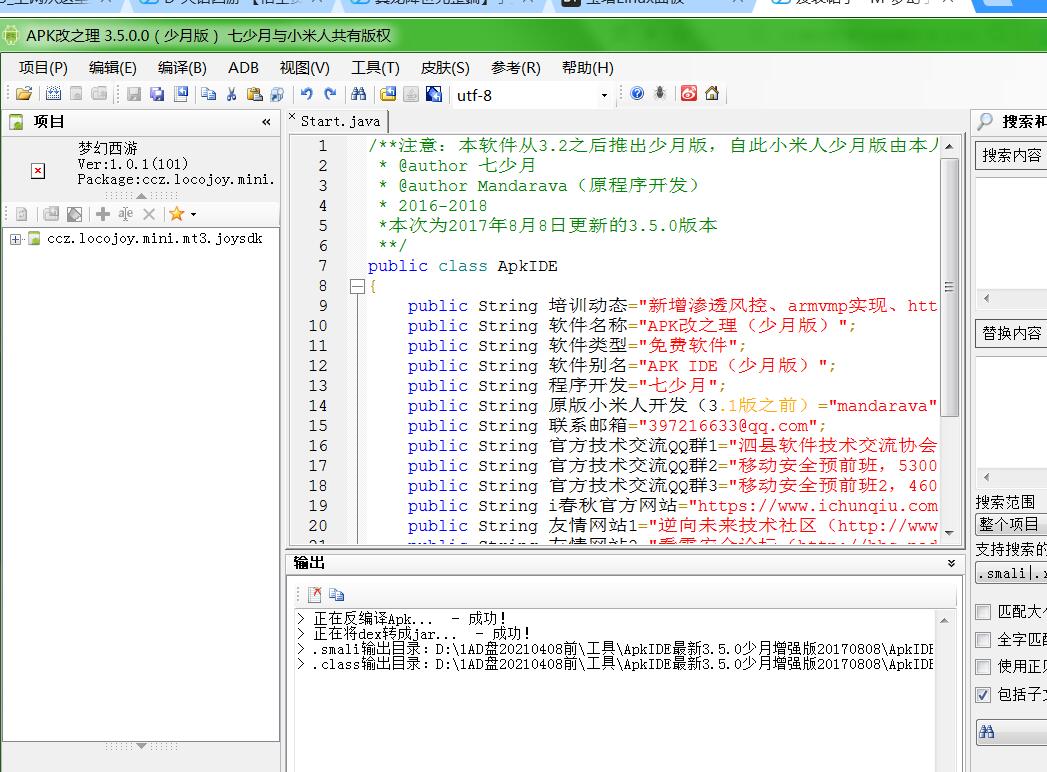Screen dimensions: 1047x772
Task: Clear output with the red X document icon
Action: click(315, 593)
